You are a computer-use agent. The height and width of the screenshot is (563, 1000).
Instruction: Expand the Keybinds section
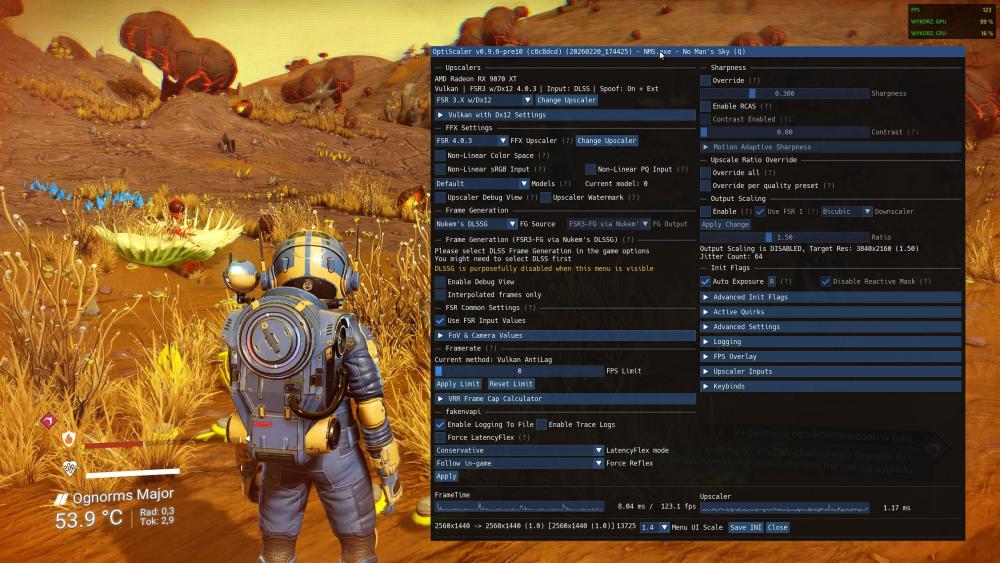(830, 386)
